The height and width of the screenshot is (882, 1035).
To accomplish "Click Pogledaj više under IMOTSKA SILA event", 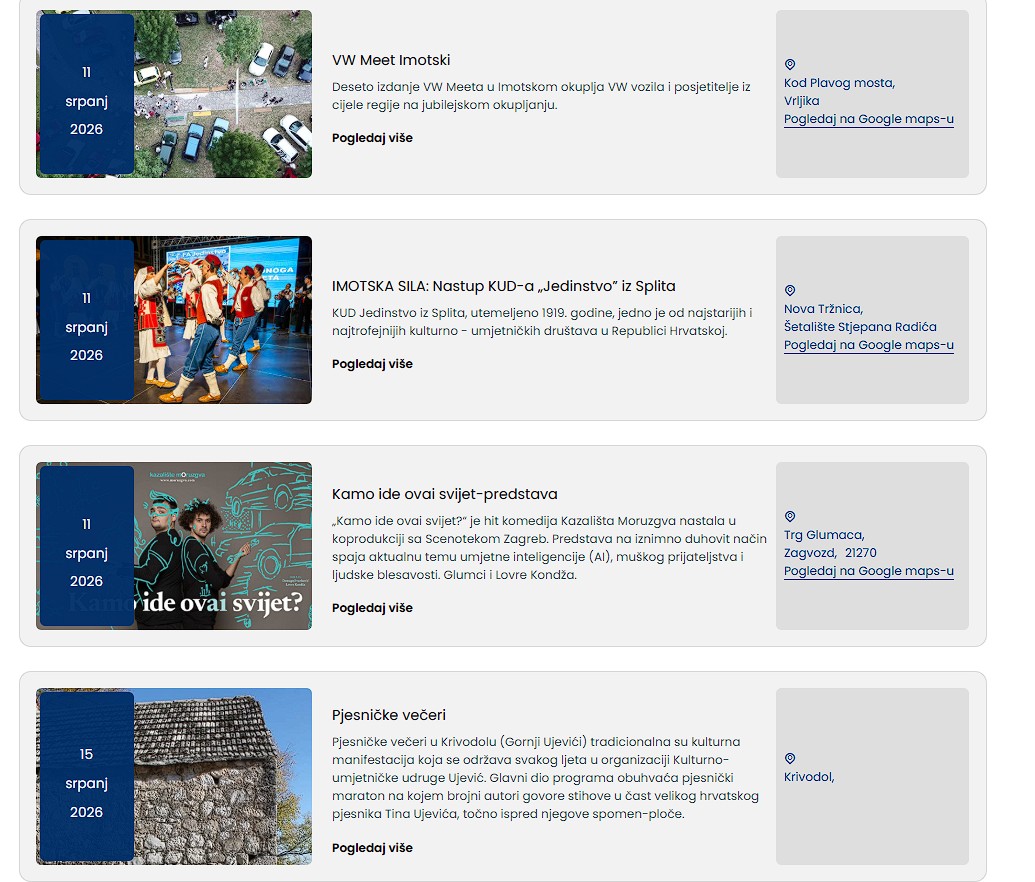I will (x=372, y=364).
